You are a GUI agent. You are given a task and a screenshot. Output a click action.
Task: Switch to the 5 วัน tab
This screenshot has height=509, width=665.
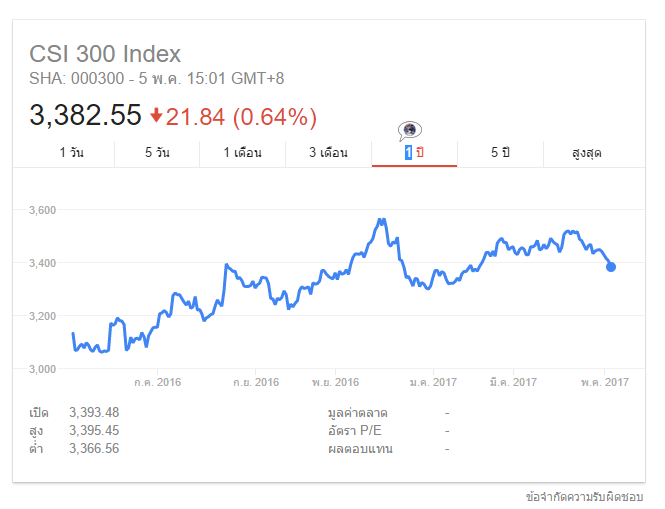click(x=157, y=153)
